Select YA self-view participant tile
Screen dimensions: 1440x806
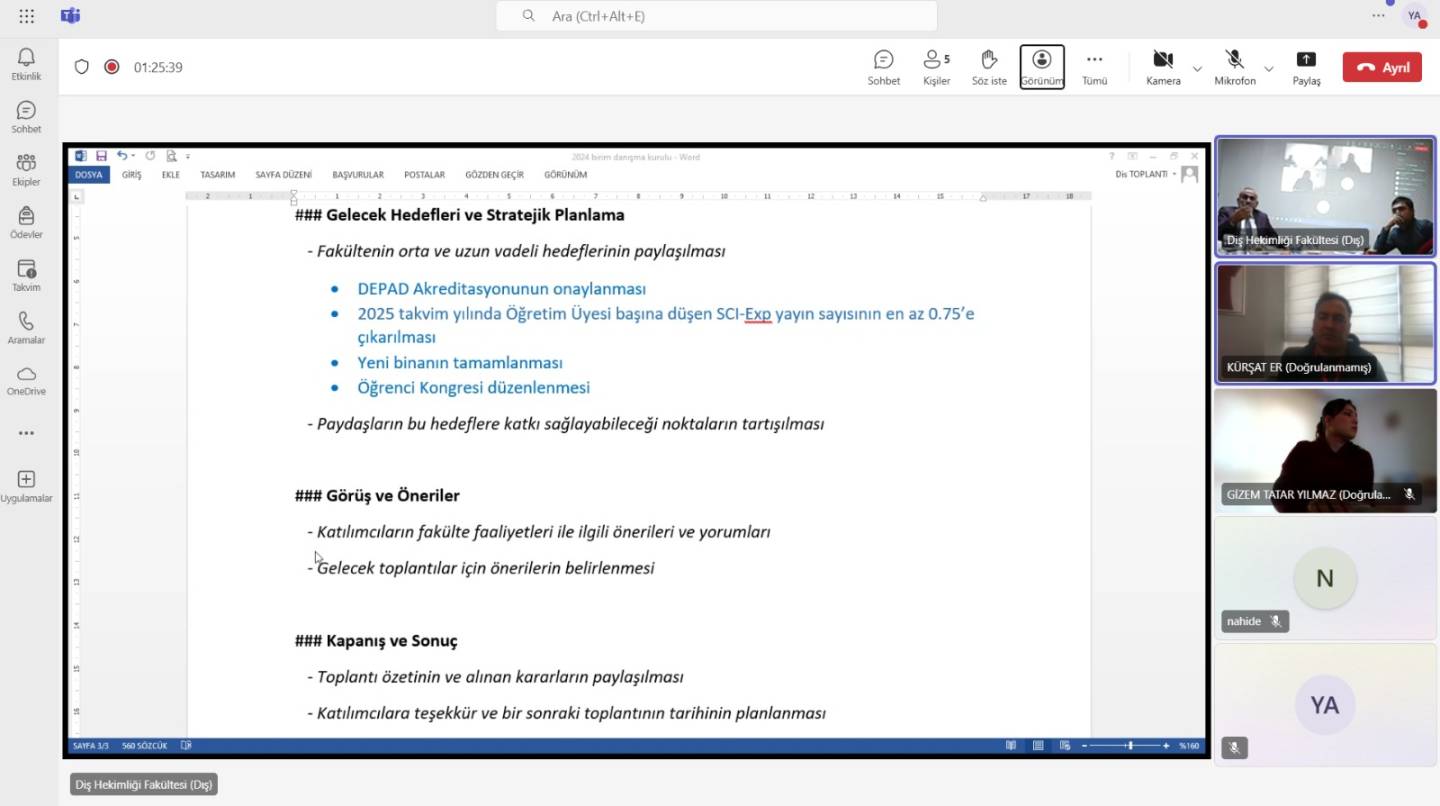(1325, 704)
